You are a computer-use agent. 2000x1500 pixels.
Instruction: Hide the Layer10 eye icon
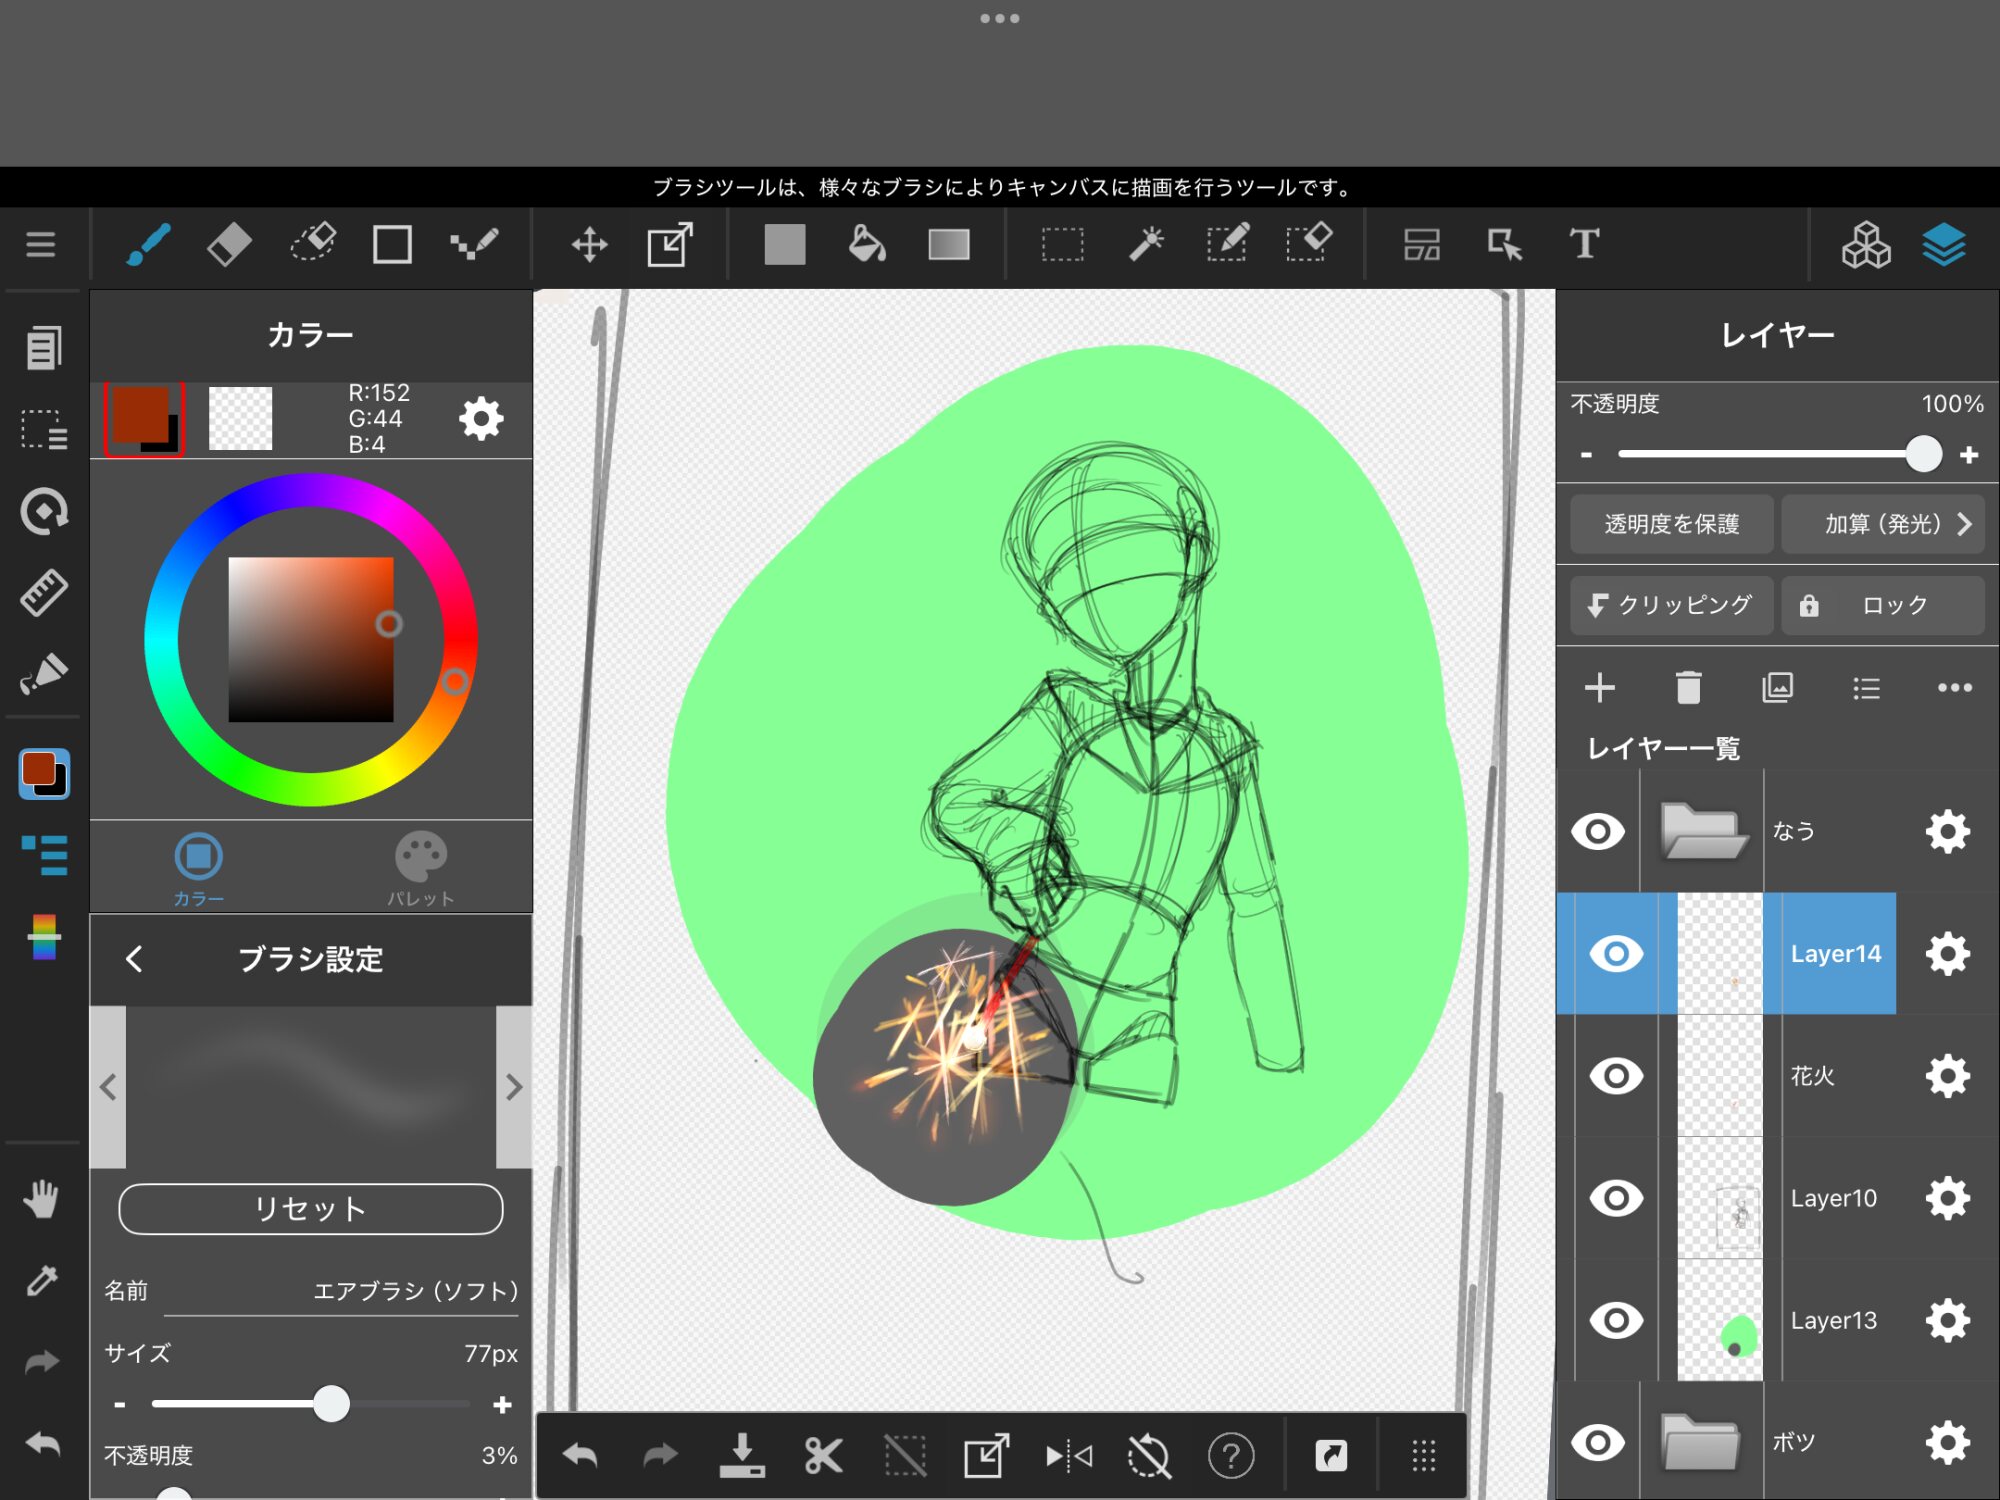[1616, 1198]
